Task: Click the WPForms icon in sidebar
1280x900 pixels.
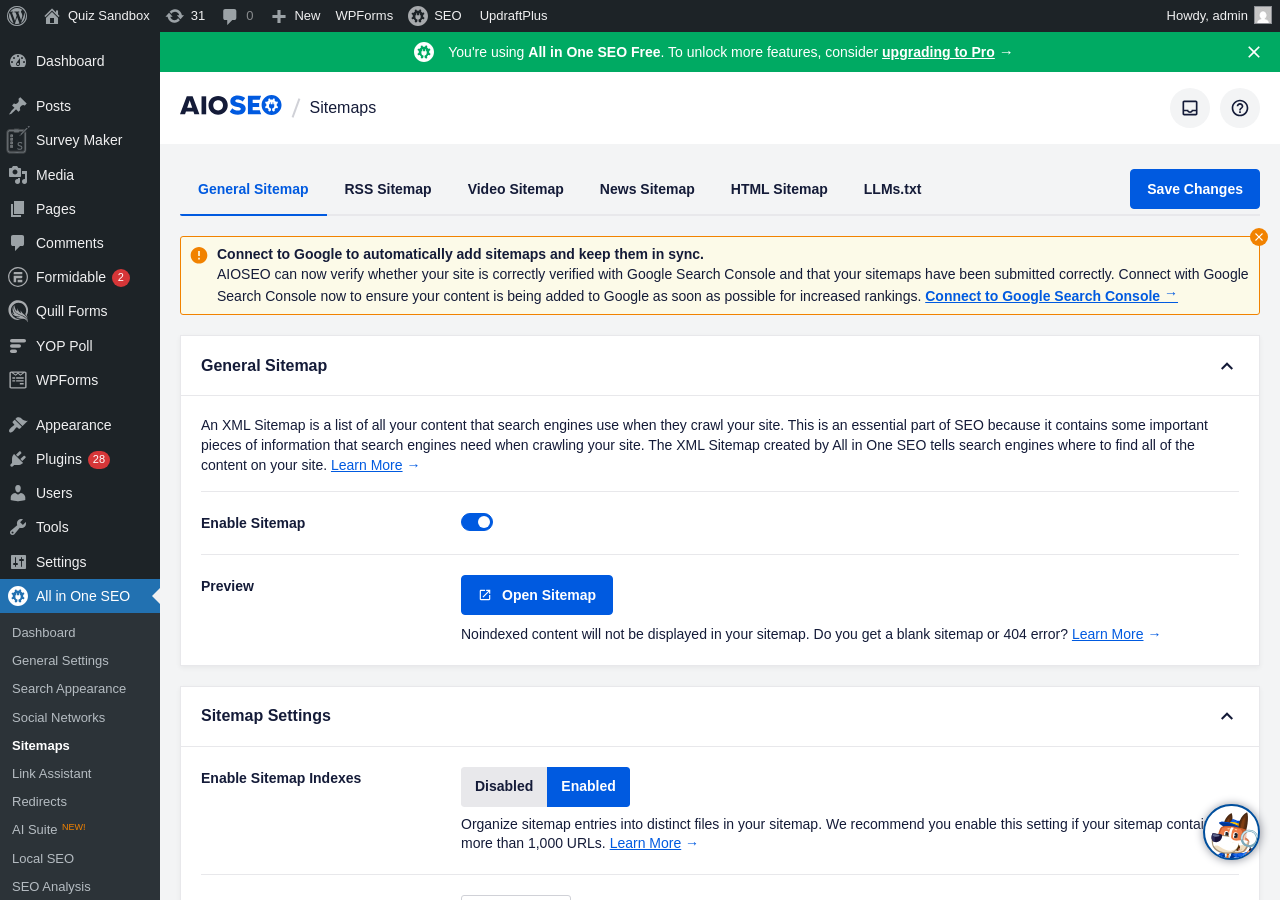Action: point(18,380)
